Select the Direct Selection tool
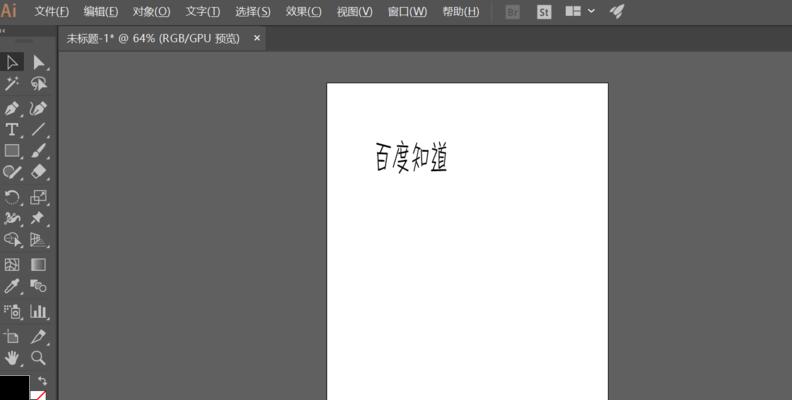The width and height of the screenshot is (792, 400). [39, 62]
